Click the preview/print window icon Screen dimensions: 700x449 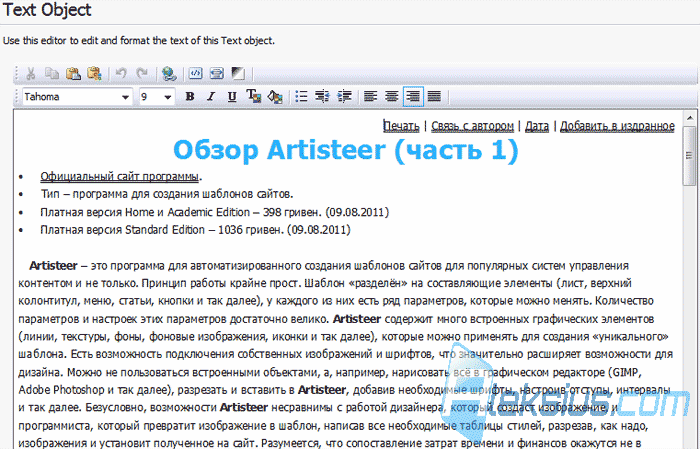[x=217, y=73]
